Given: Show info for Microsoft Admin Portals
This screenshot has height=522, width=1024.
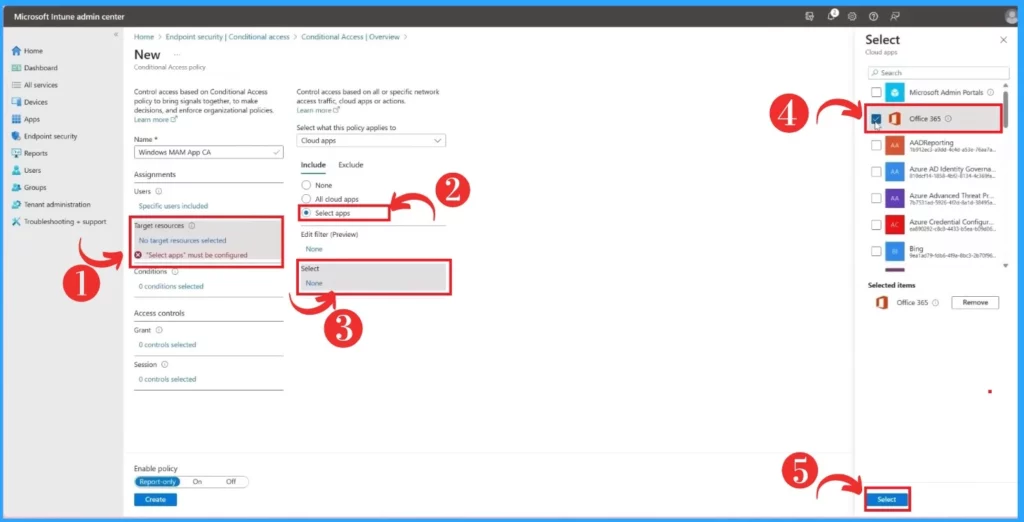Looking at the screenshot, I should [x=991, y=93].
